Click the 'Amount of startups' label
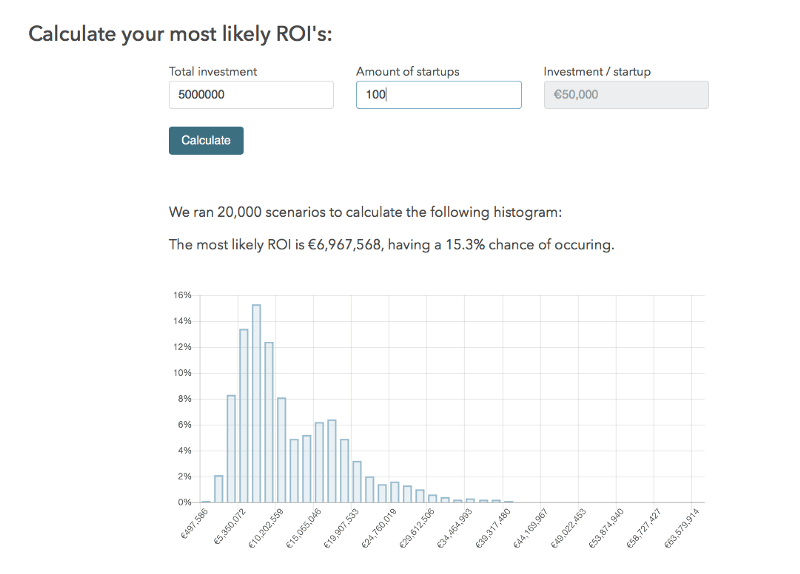The width and height of the screenshot is (800, 574). click(x=407, y=72)
